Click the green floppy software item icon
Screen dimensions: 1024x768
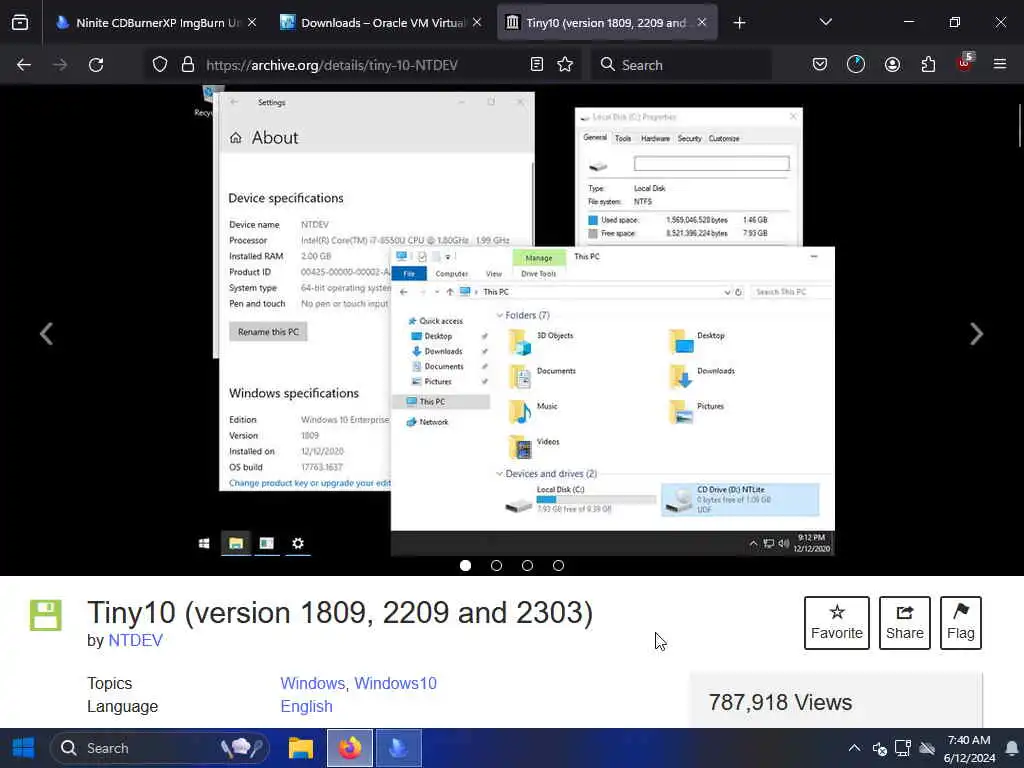[46, 615]
